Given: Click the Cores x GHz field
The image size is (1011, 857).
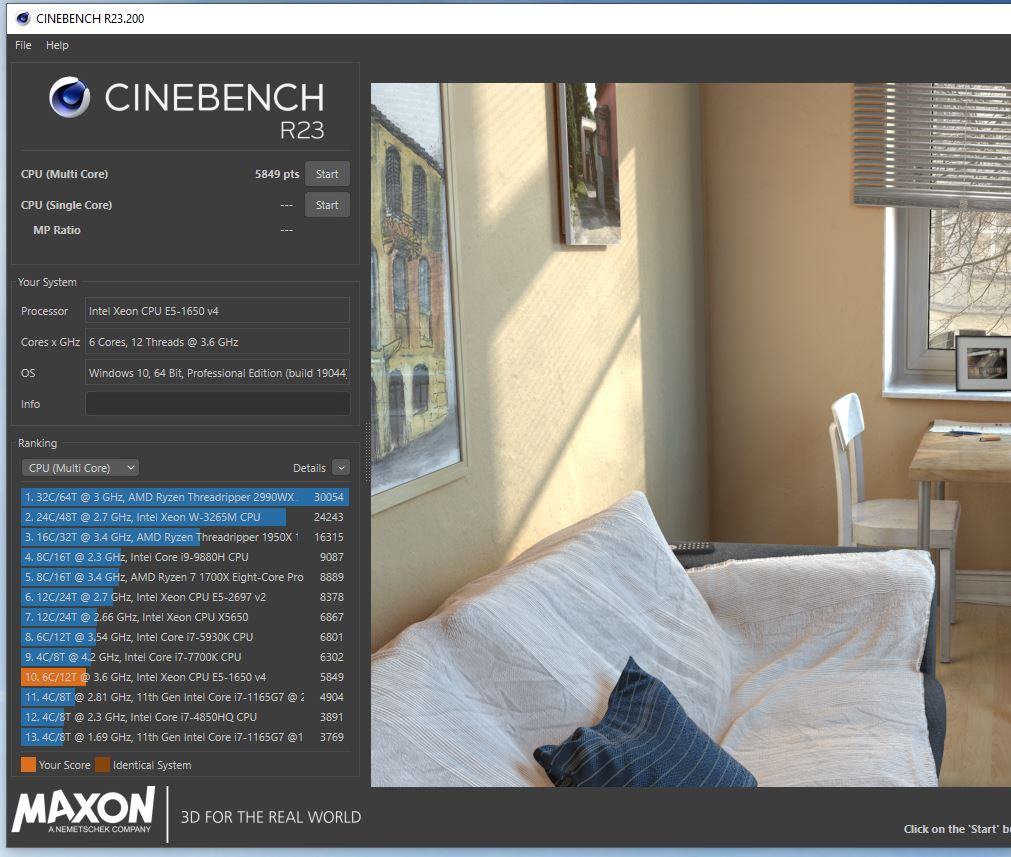Looking at the screenshot, I should [217, 342].
